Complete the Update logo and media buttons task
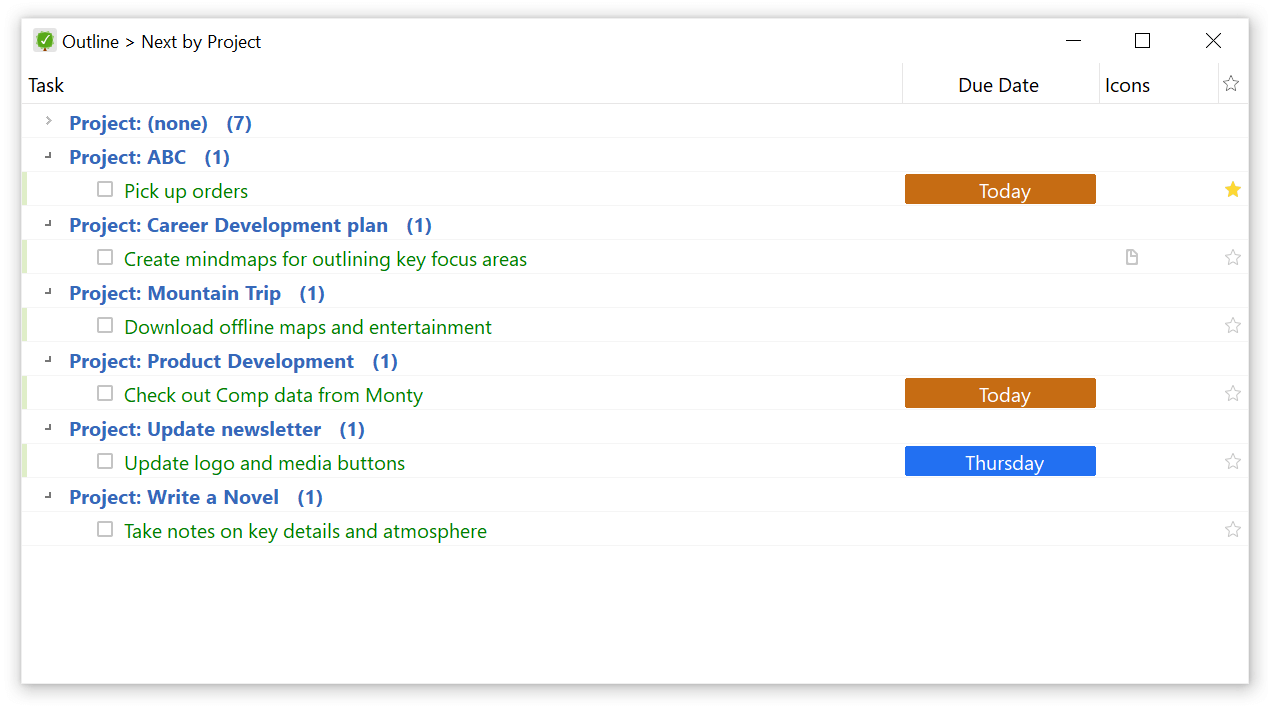 [105, 461]
